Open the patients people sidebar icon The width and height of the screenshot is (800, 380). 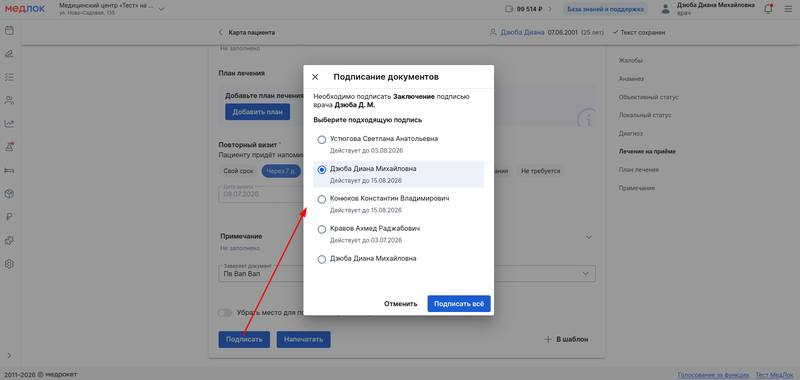9,100
